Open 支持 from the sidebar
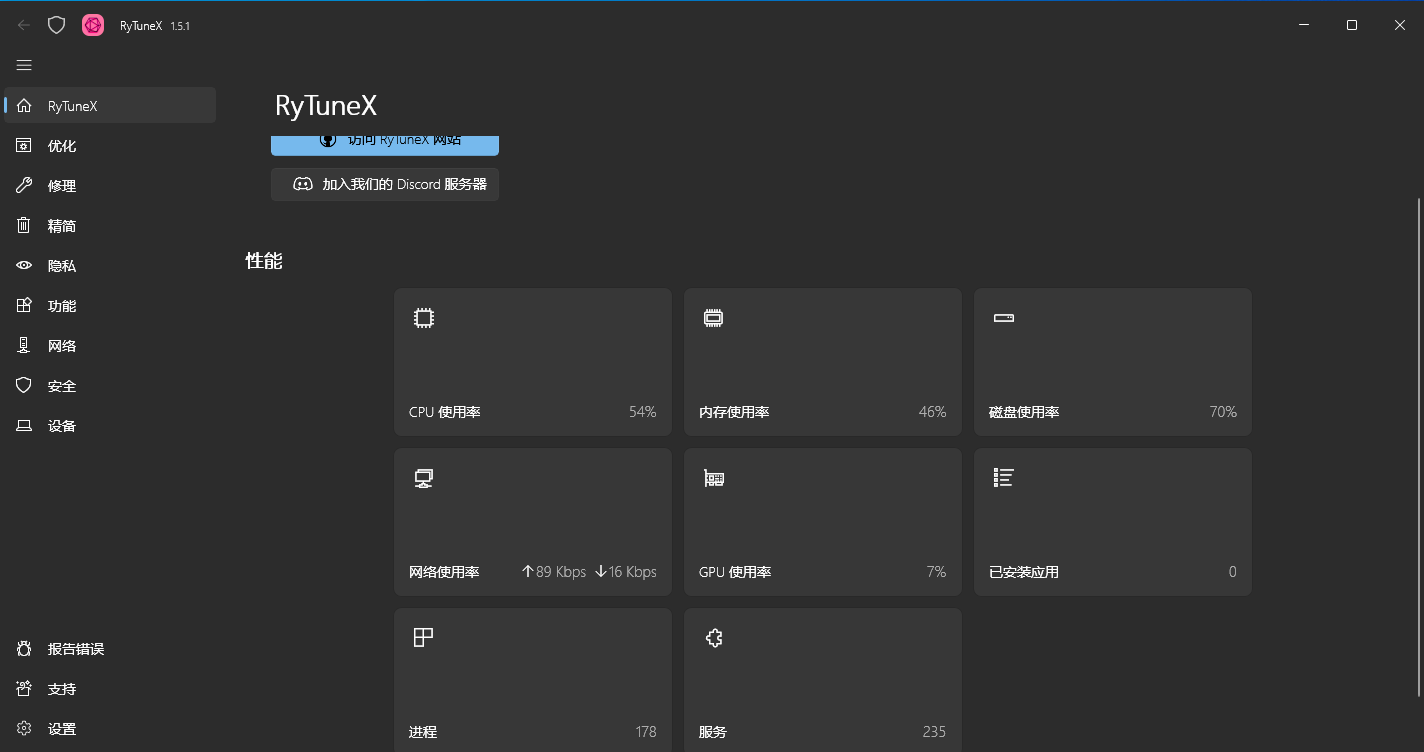The image size is (1424, 752). pyautogui.click(x=110, y=689)
